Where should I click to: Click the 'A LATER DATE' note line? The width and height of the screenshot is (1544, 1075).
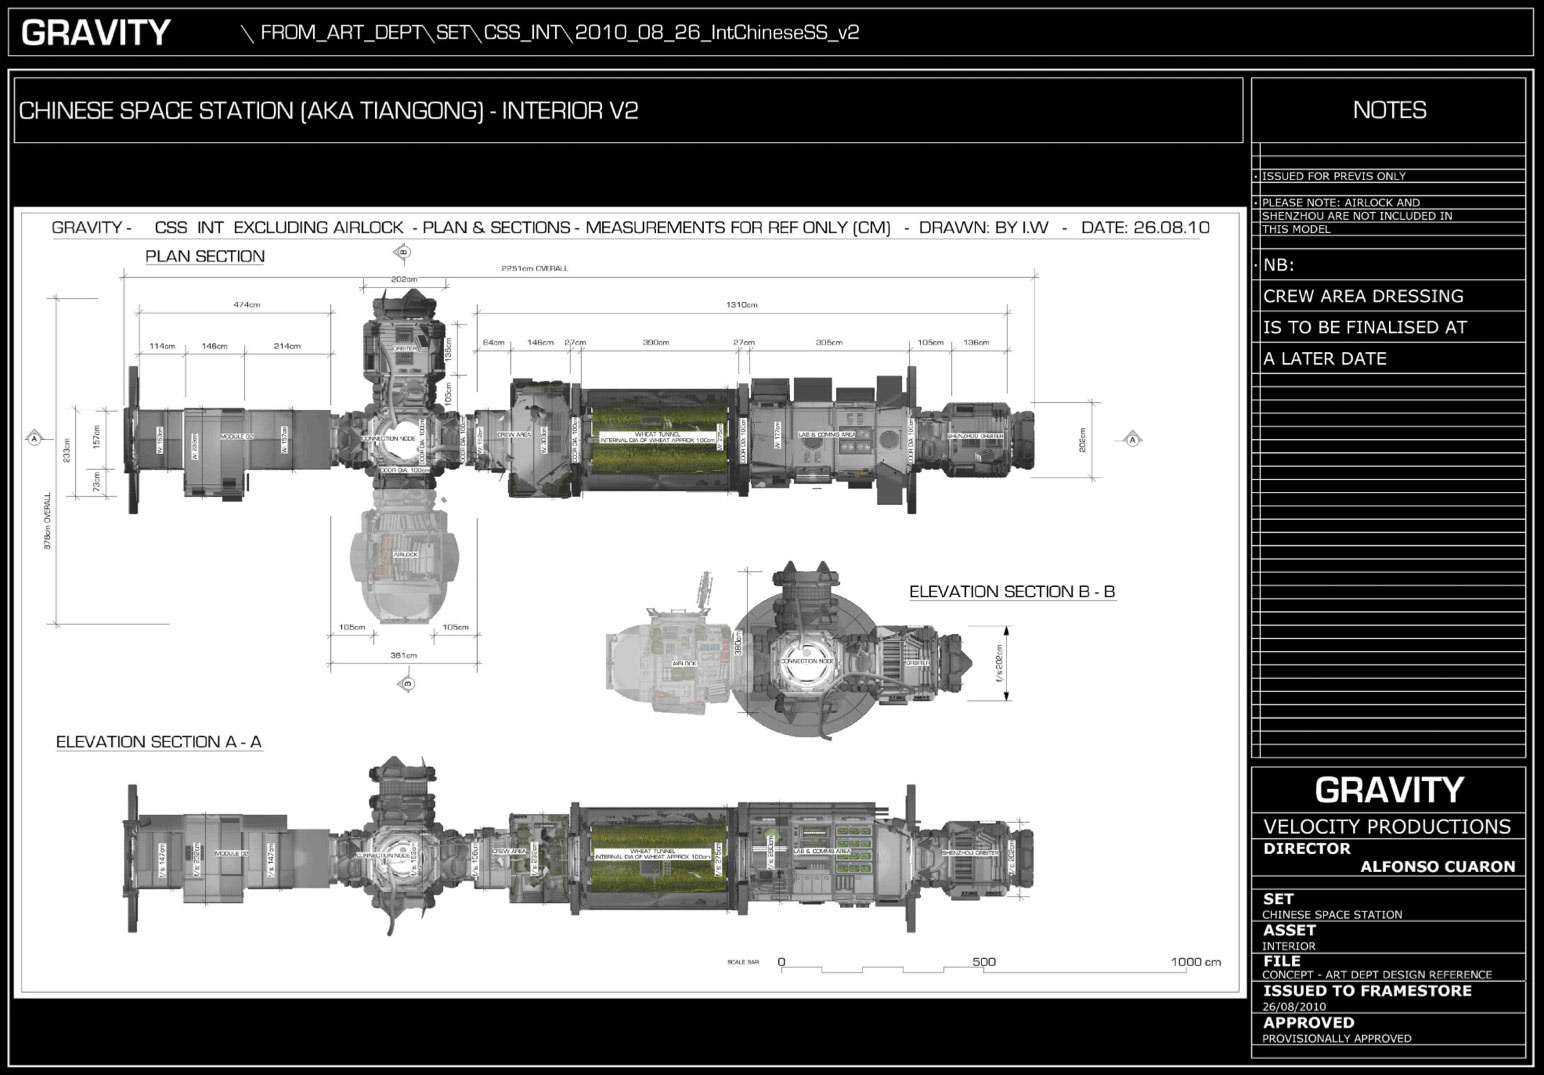pyautogui.click(x=1325, y=358)
